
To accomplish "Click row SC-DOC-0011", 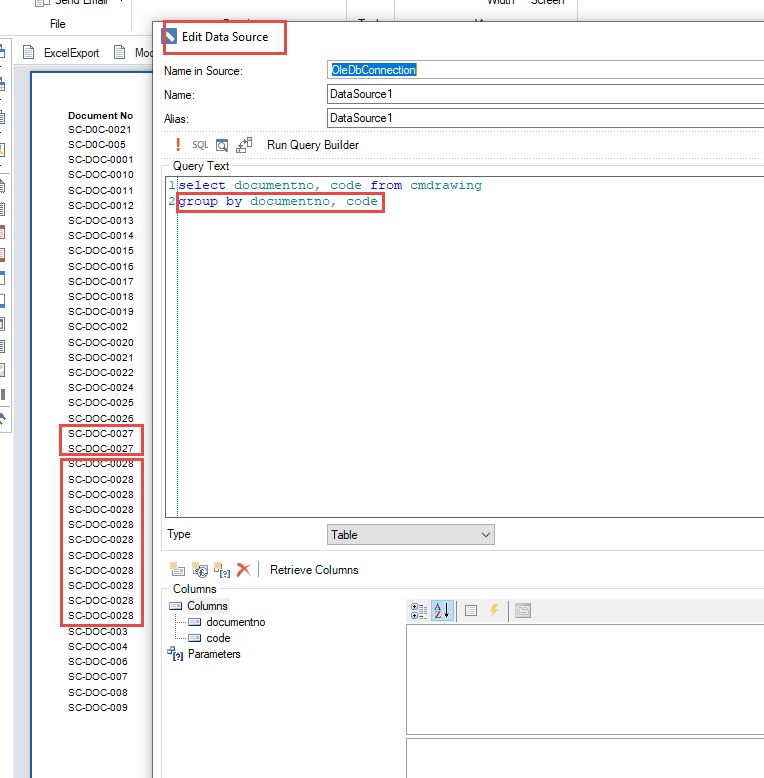I will (x=101, y=191).
